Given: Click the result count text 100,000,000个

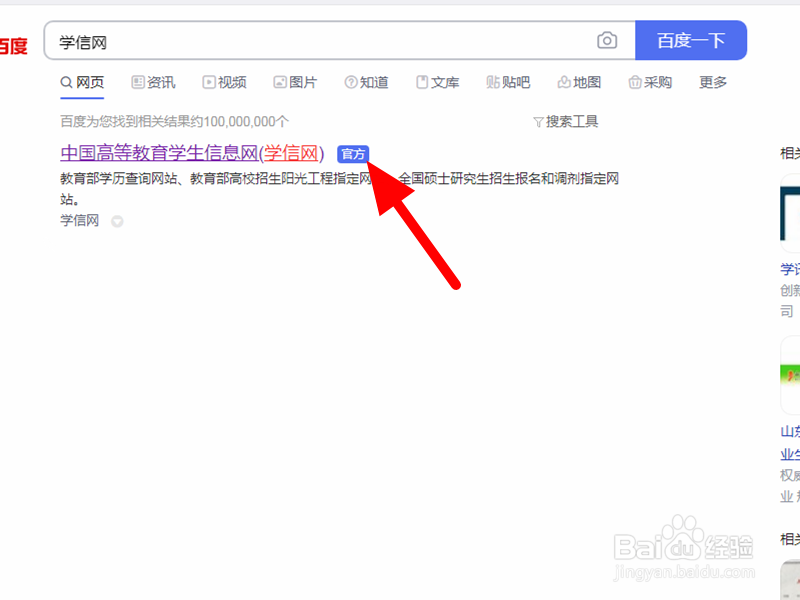Looking at the screenshot, I should click(x=246, y=121).
